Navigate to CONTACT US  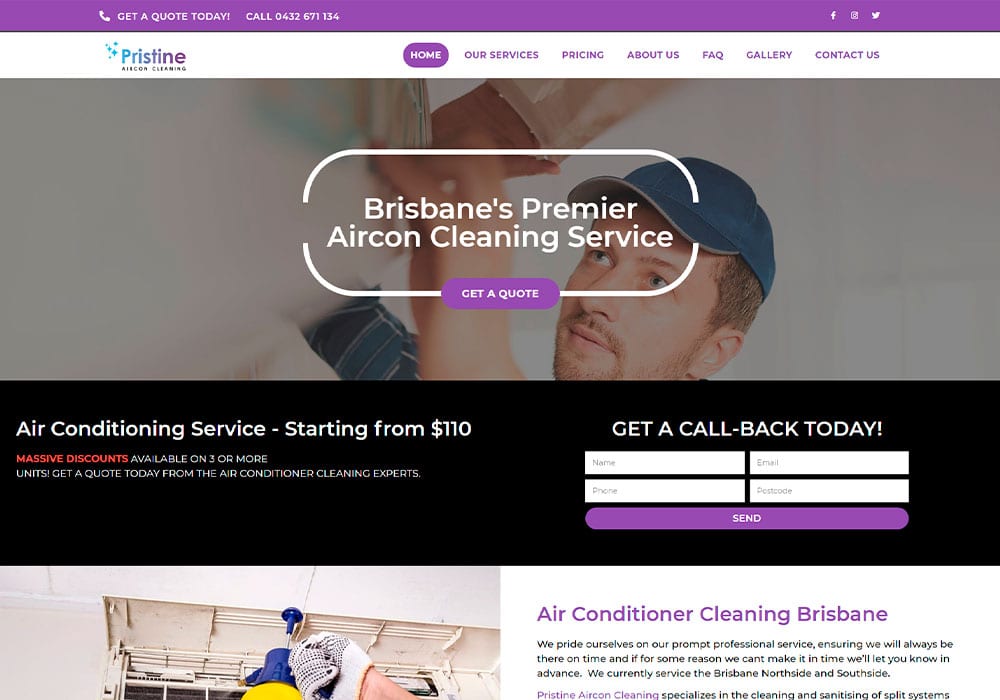pyautogui.click(x=847, y=55)
